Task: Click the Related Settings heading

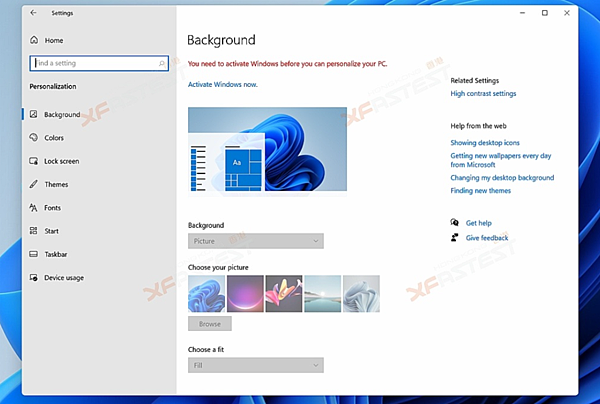Action: pyautogui.click(x=475, y=81)
